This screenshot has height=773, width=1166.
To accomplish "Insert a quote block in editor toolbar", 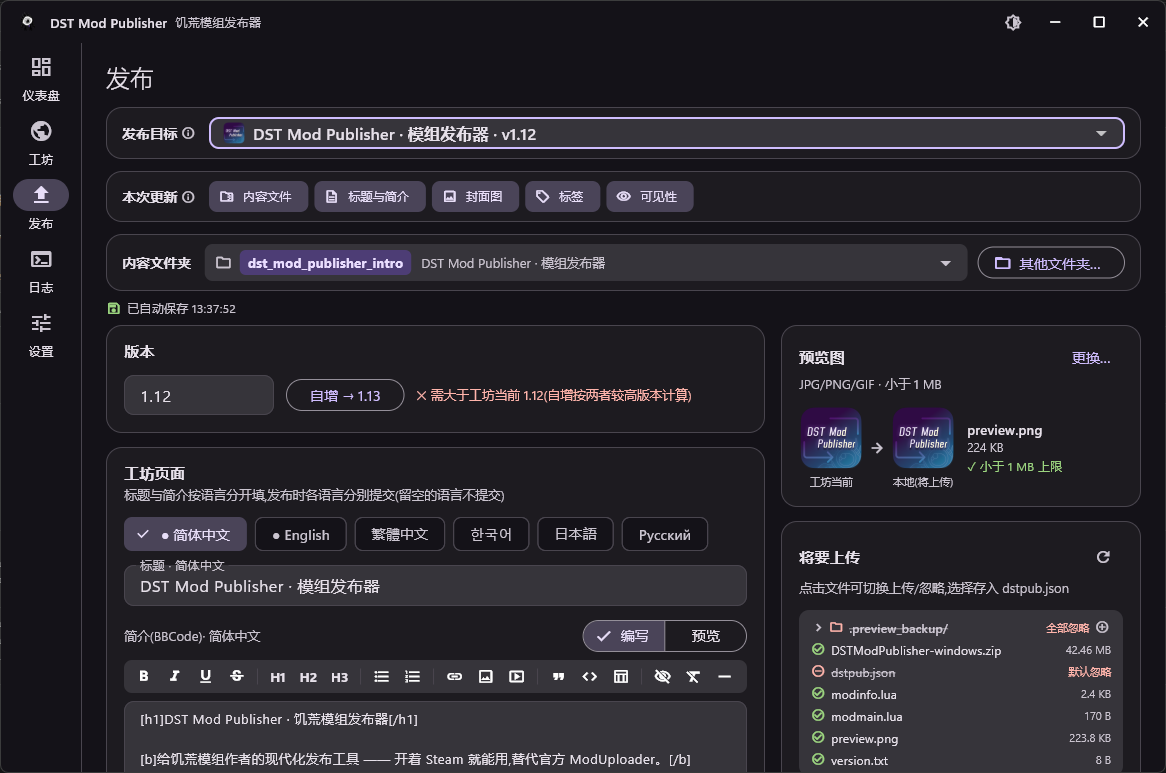I will coord(558,676).
